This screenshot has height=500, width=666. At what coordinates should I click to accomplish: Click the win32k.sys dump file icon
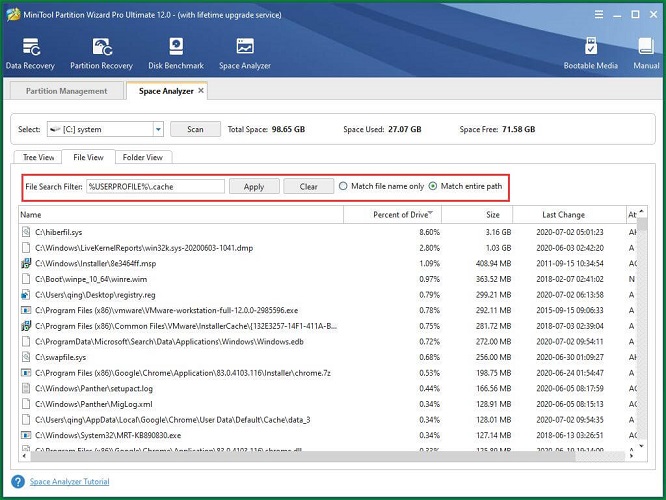pos(26,248)
